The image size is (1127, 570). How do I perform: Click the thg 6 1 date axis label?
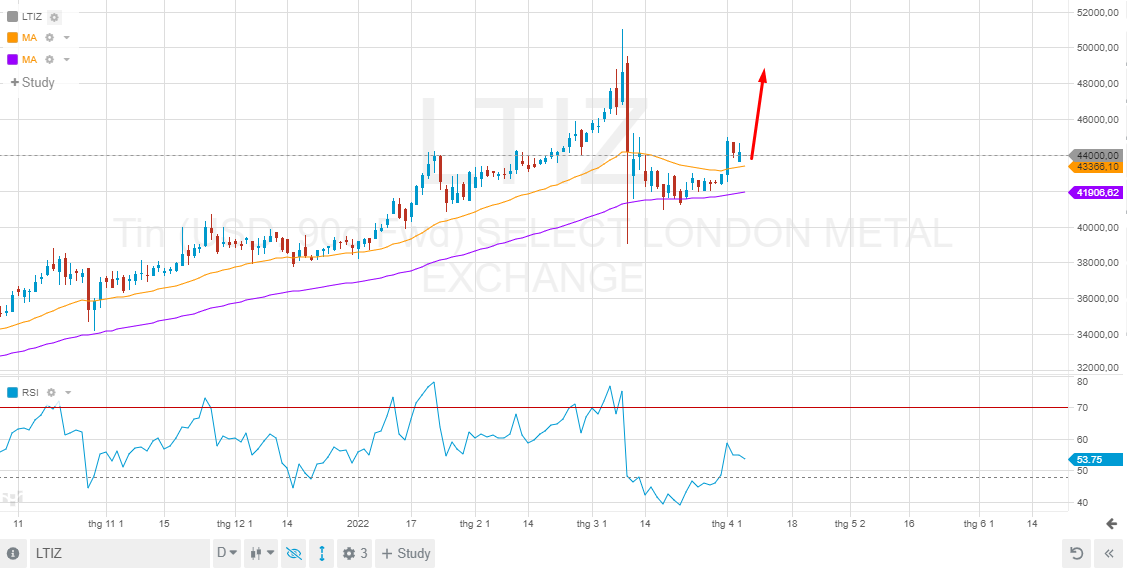[978, 524]
